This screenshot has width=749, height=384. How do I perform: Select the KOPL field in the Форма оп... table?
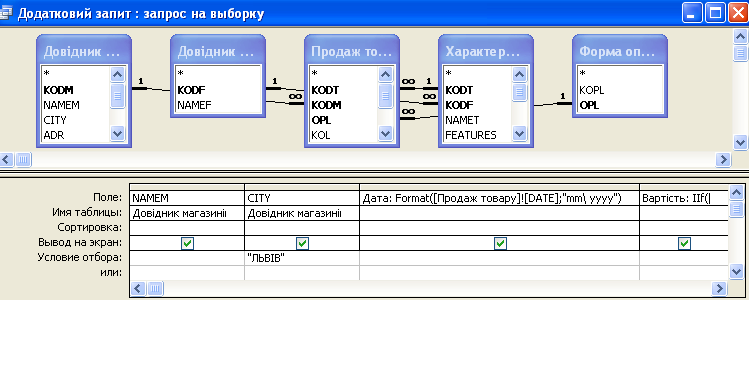(x=592, y=90)
